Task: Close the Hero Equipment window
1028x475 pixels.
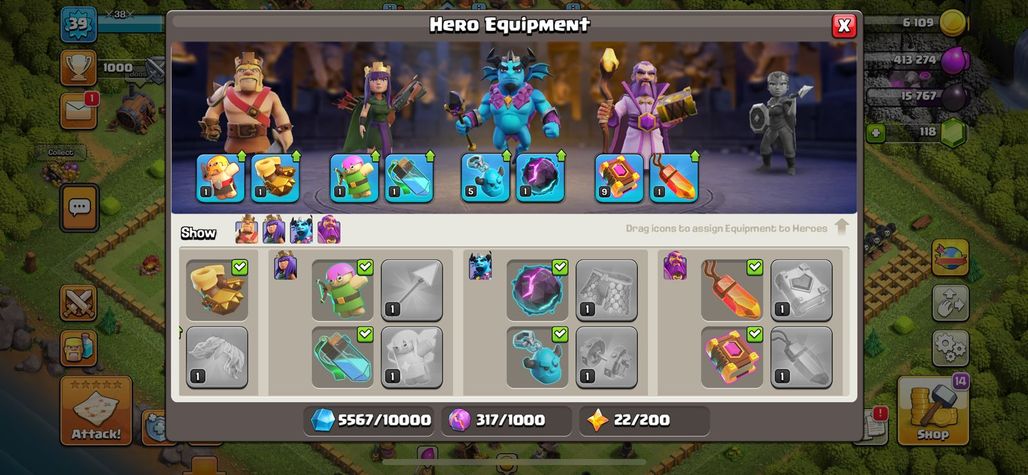Action: [x=844, y=26]
